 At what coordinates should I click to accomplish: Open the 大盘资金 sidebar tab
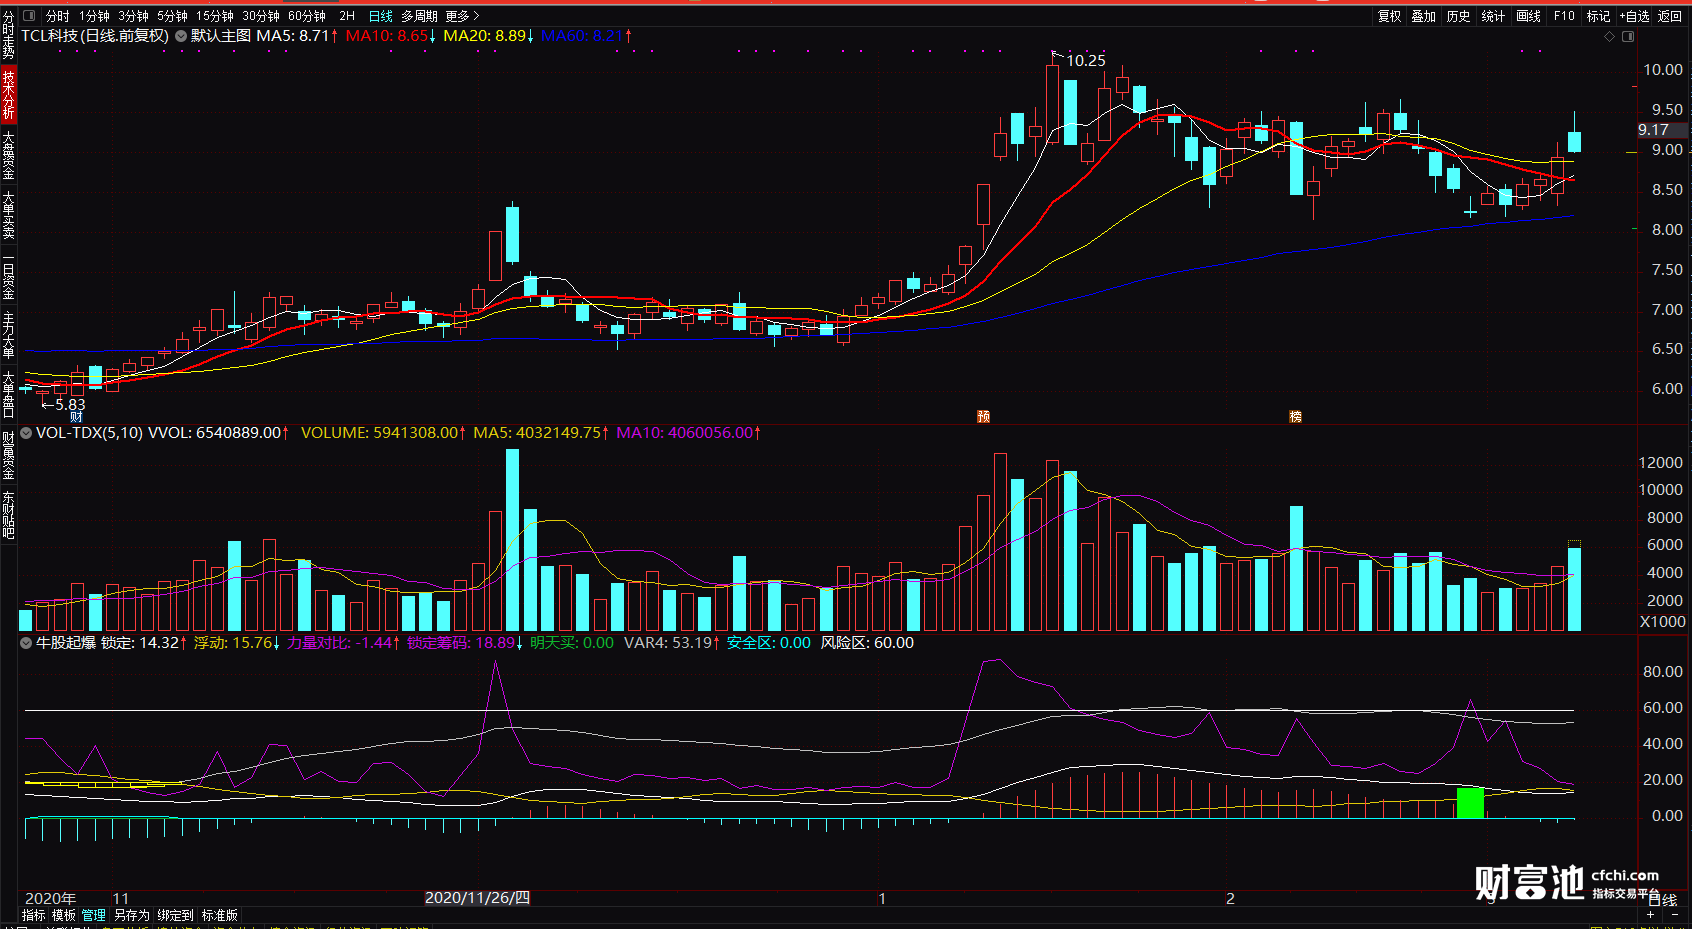coord(8,154)
